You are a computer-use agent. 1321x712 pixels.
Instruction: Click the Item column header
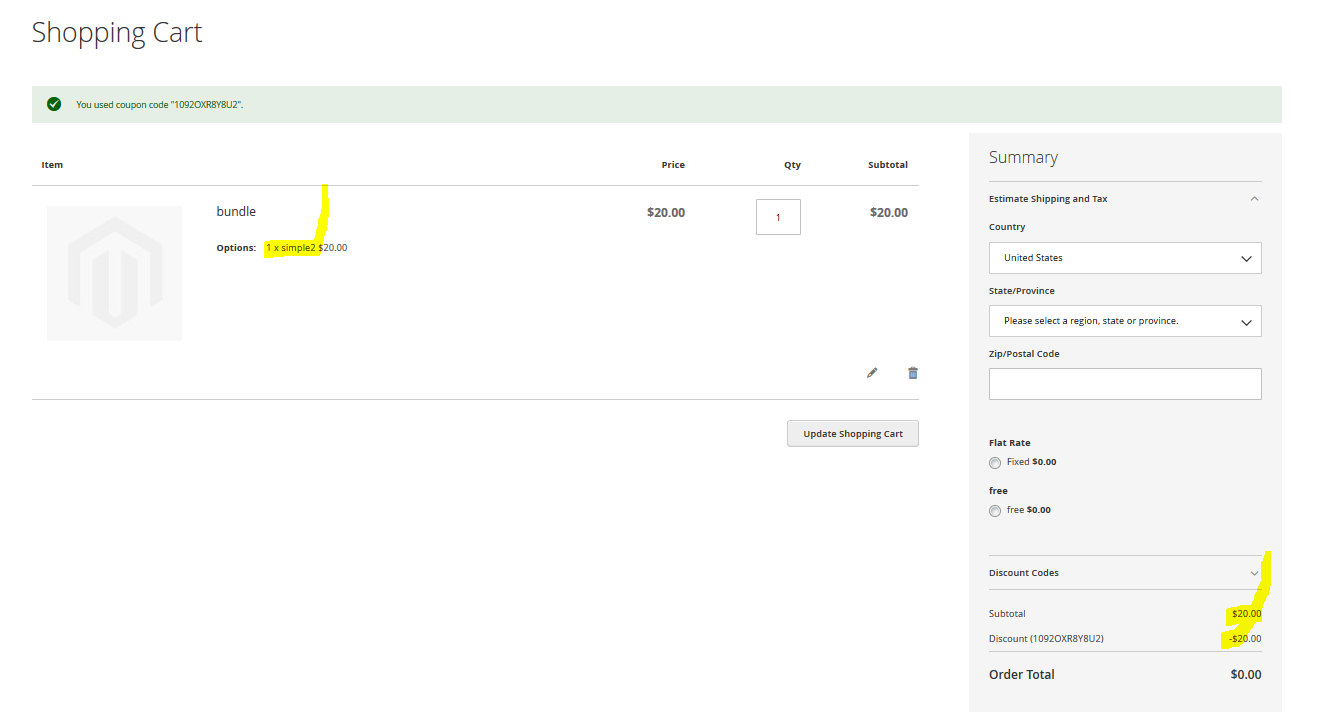52,165
